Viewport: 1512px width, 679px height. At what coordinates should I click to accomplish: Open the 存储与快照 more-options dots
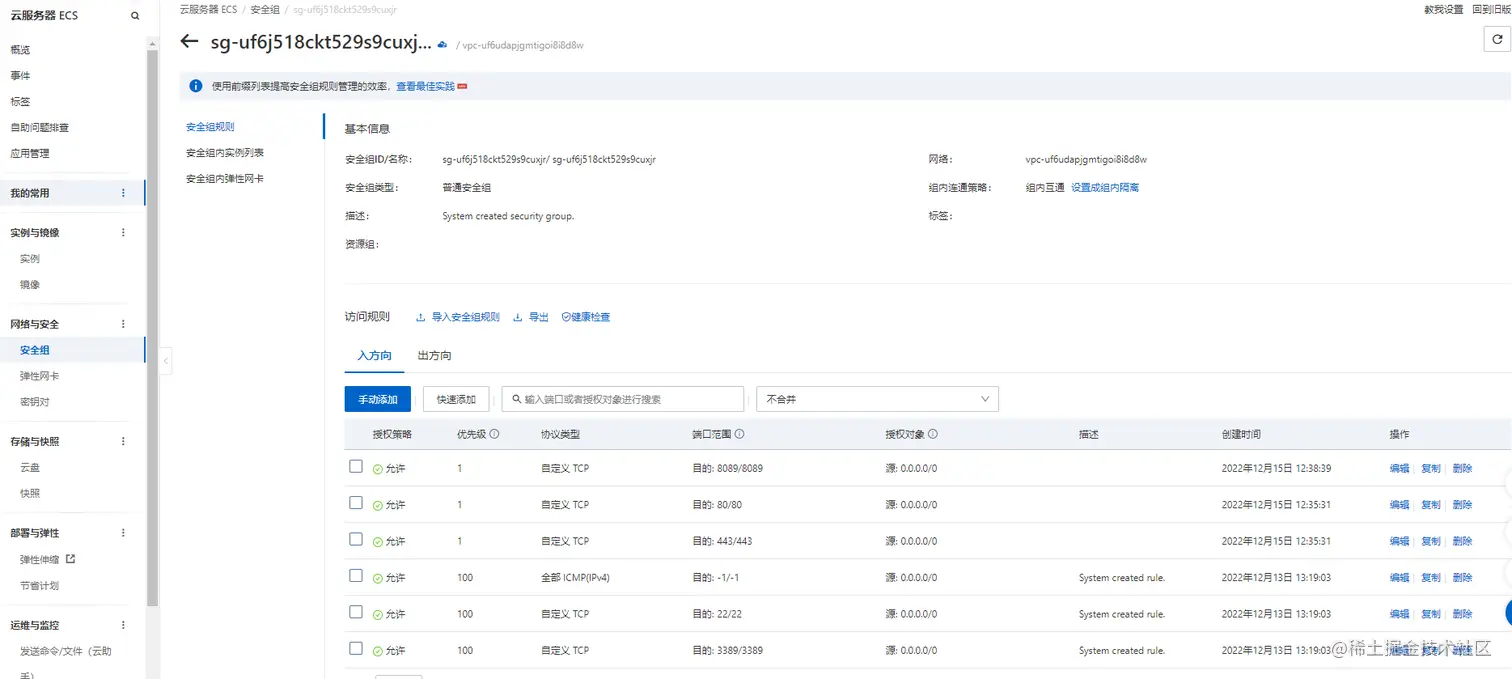pyautogui.click(x=124, y=441)
